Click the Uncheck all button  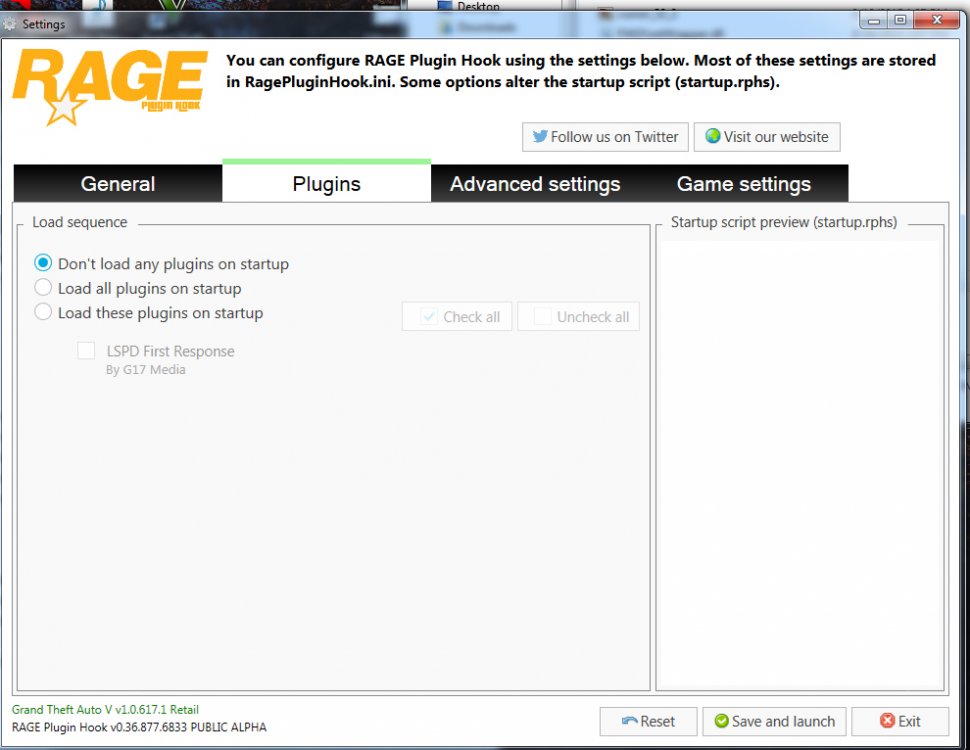pos(578,316)
